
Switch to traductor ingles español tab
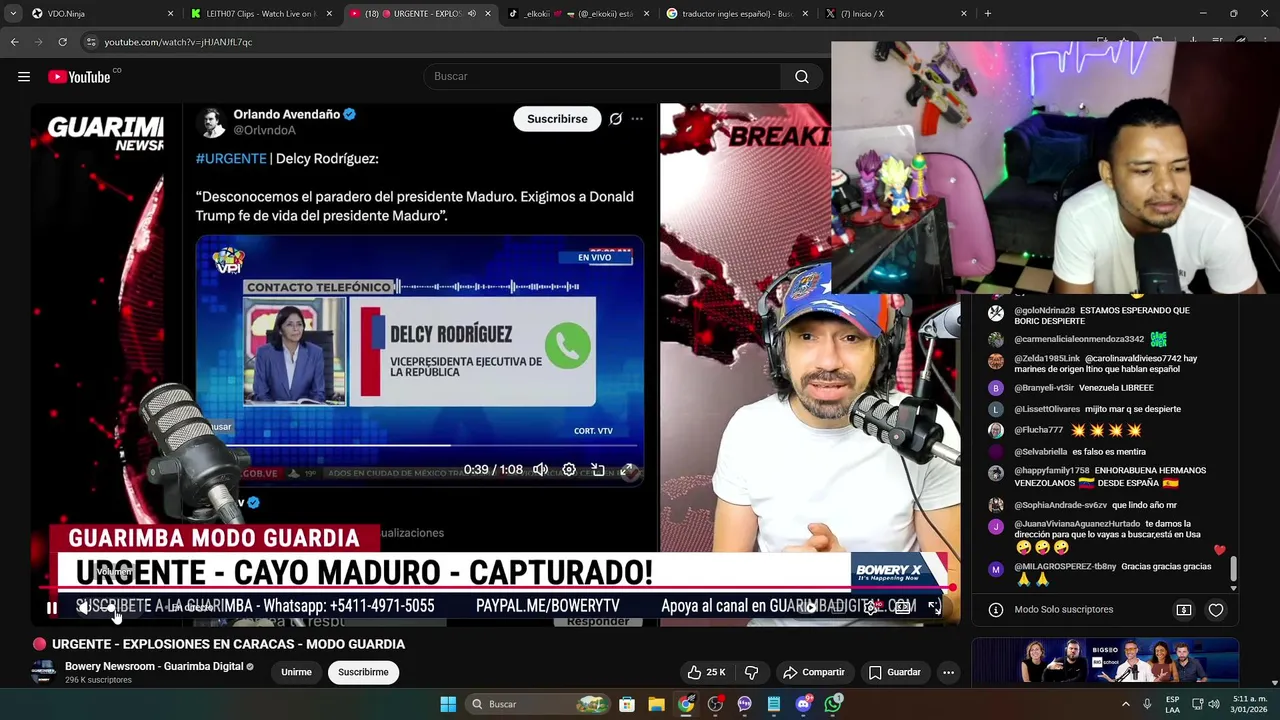click(737, 13)
